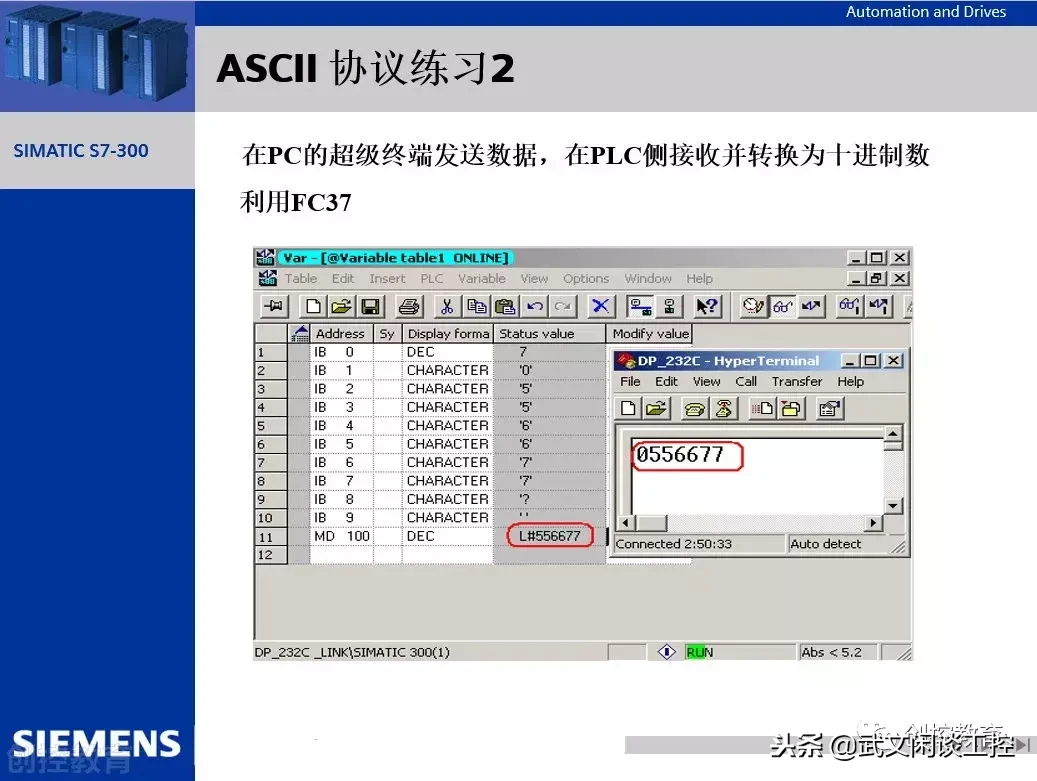Click the modify variable icon
This screenshot has height=781, width=1037.
click(811, 306)
